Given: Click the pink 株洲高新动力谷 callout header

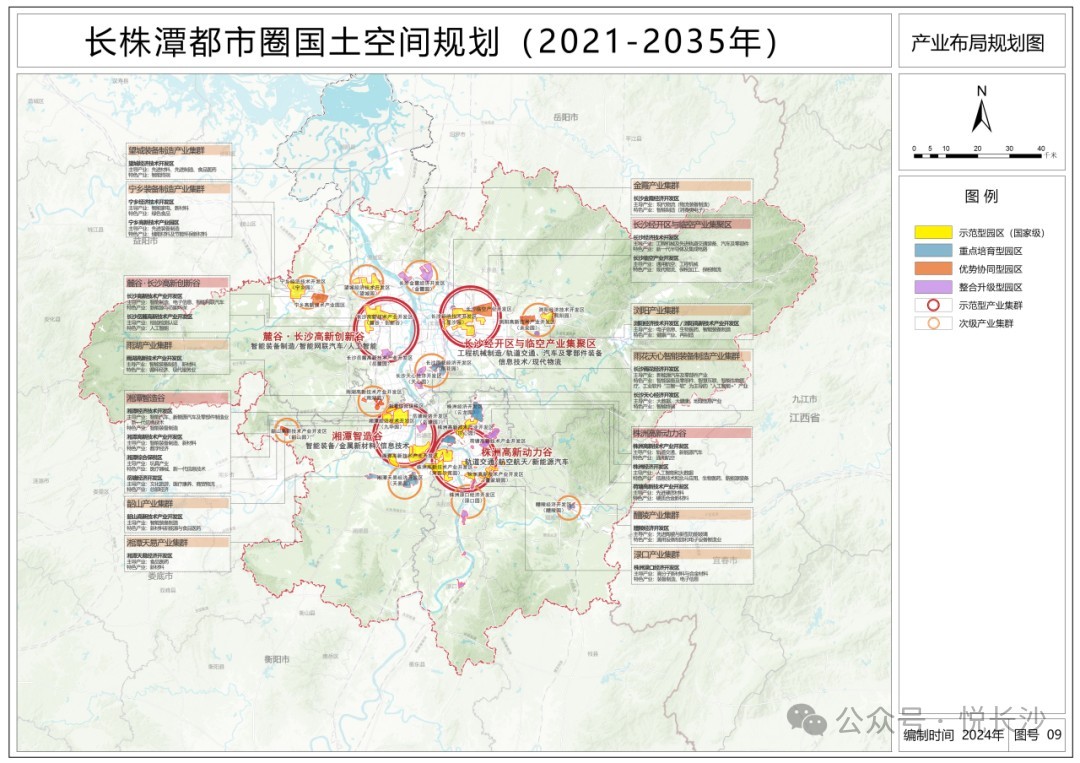Looking at the screenshot, I should click(692, 433).
